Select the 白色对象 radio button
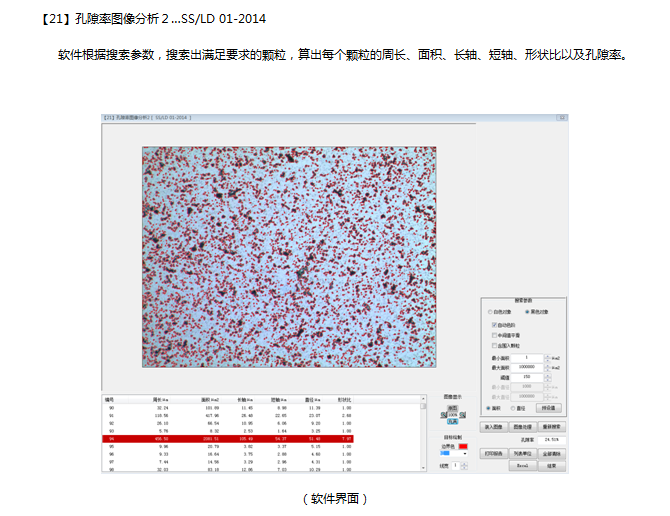The image size is (670, 516). click(488, 312)
